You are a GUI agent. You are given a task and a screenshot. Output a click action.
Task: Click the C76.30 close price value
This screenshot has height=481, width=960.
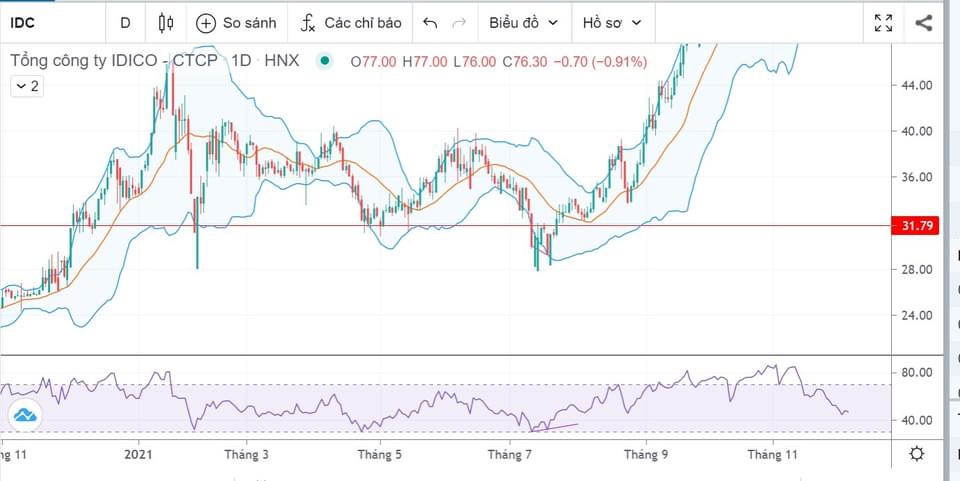click(x=525, y=62)
